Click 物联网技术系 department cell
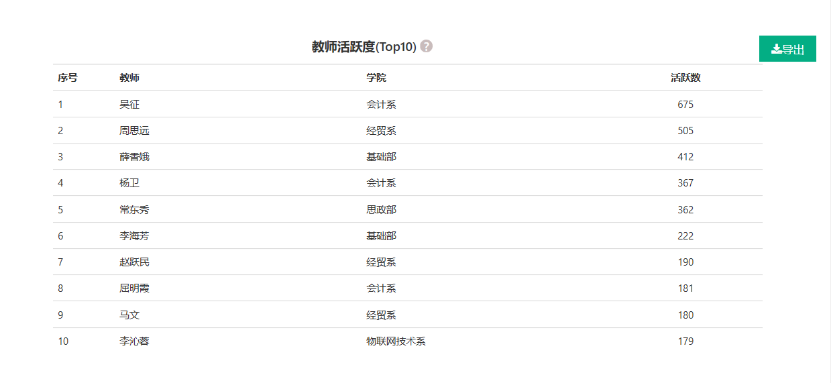 coord(396,342)
